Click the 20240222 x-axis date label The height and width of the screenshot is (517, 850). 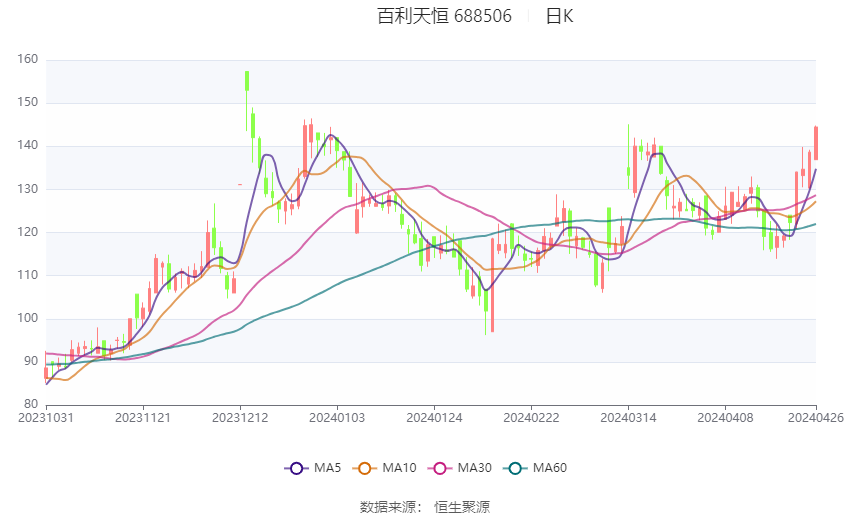(x=531, y=418)
